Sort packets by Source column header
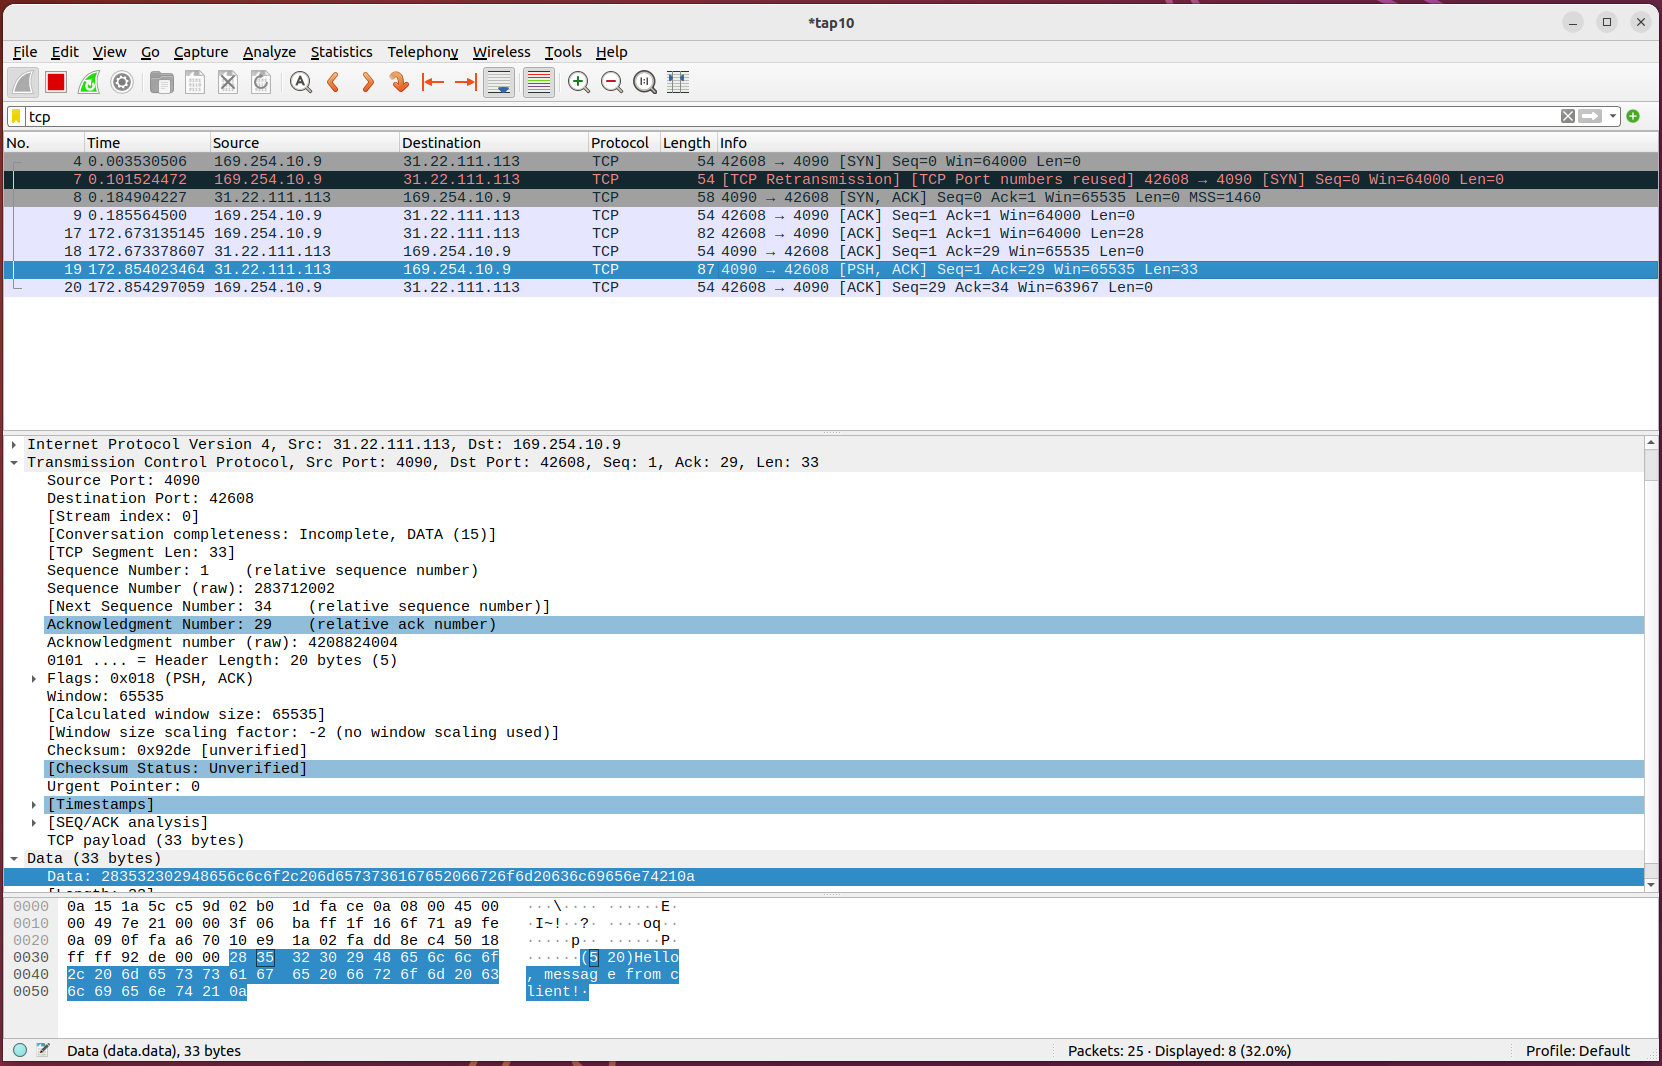1662x1066 pixels. (x=304, y=143)
